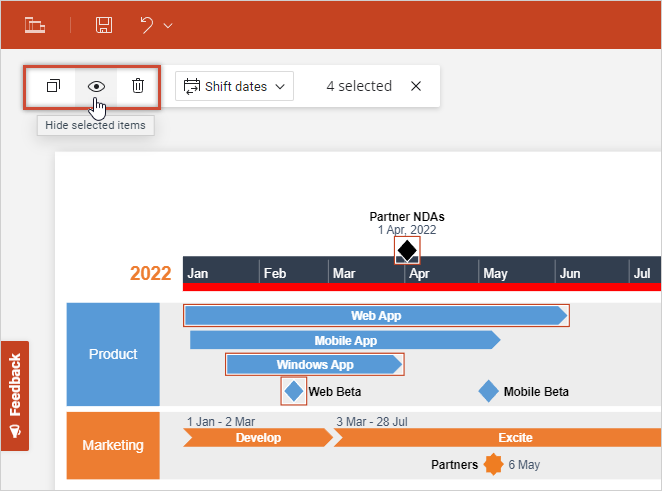Click the Apr month on the timescale
The image size is (662, 491).
(x=419, y=274)
